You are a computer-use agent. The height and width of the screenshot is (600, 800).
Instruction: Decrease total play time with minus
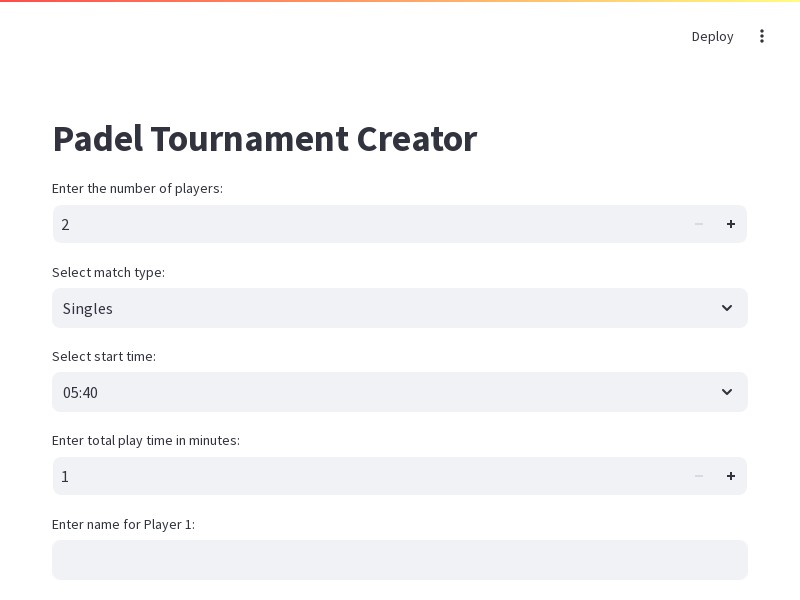pos(699,476)
